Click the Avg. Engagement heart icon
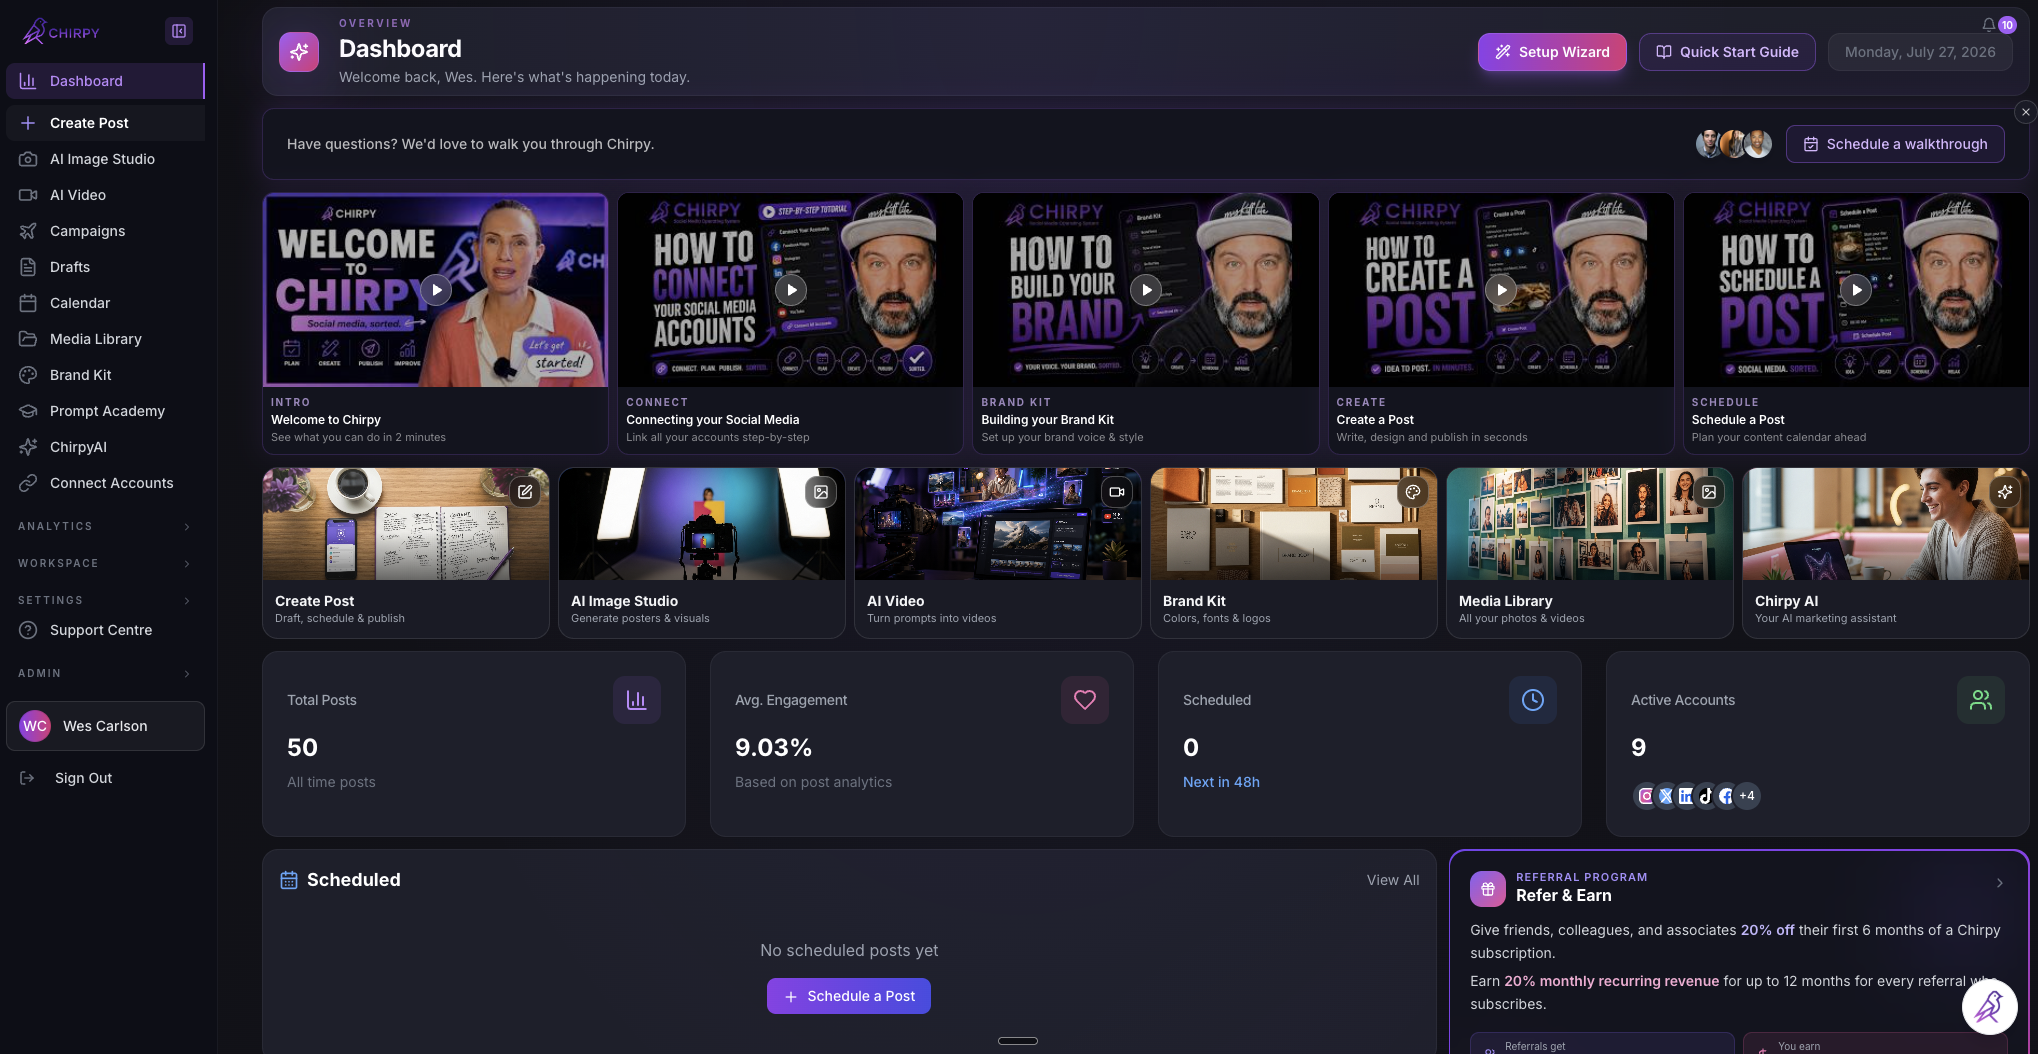 pos(1085,700)
